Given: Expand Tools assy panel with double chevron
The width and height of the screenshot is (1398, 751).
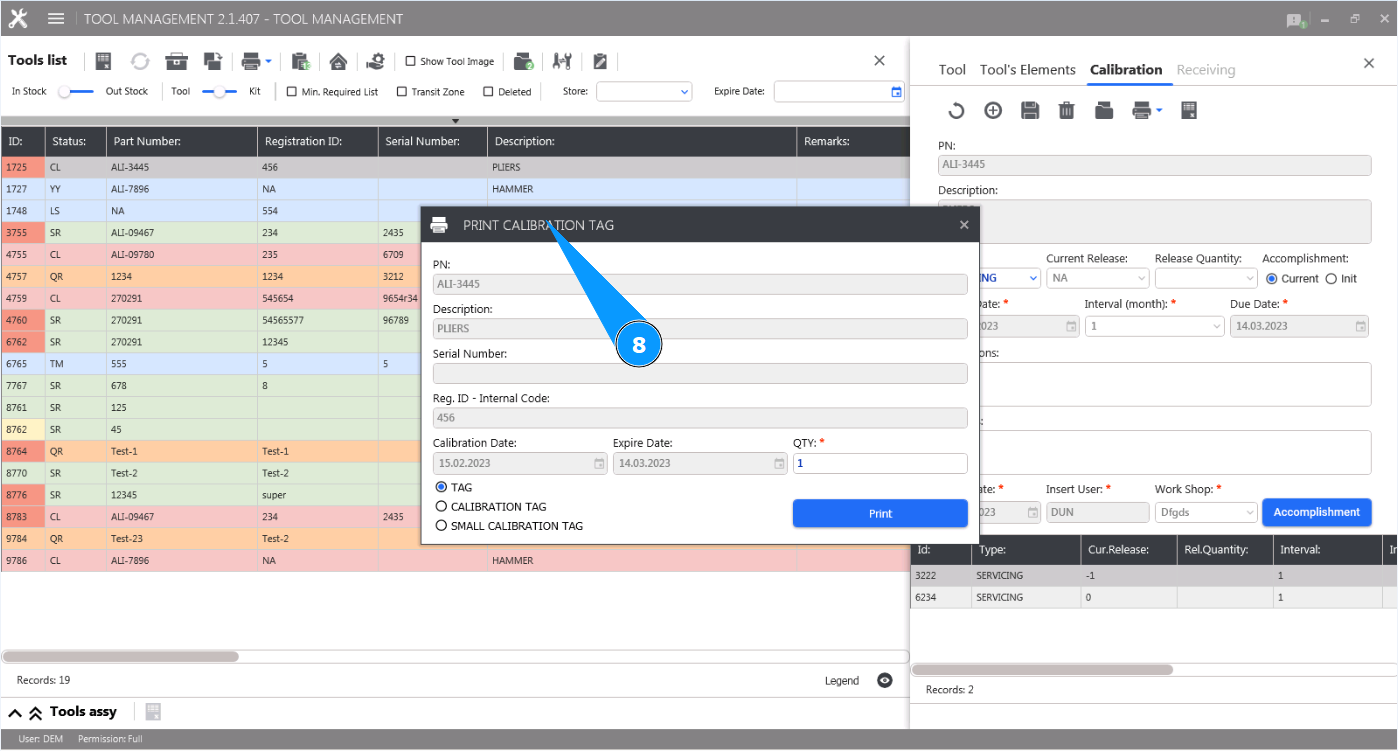Looking at the screenshot, I should point(35,712).
